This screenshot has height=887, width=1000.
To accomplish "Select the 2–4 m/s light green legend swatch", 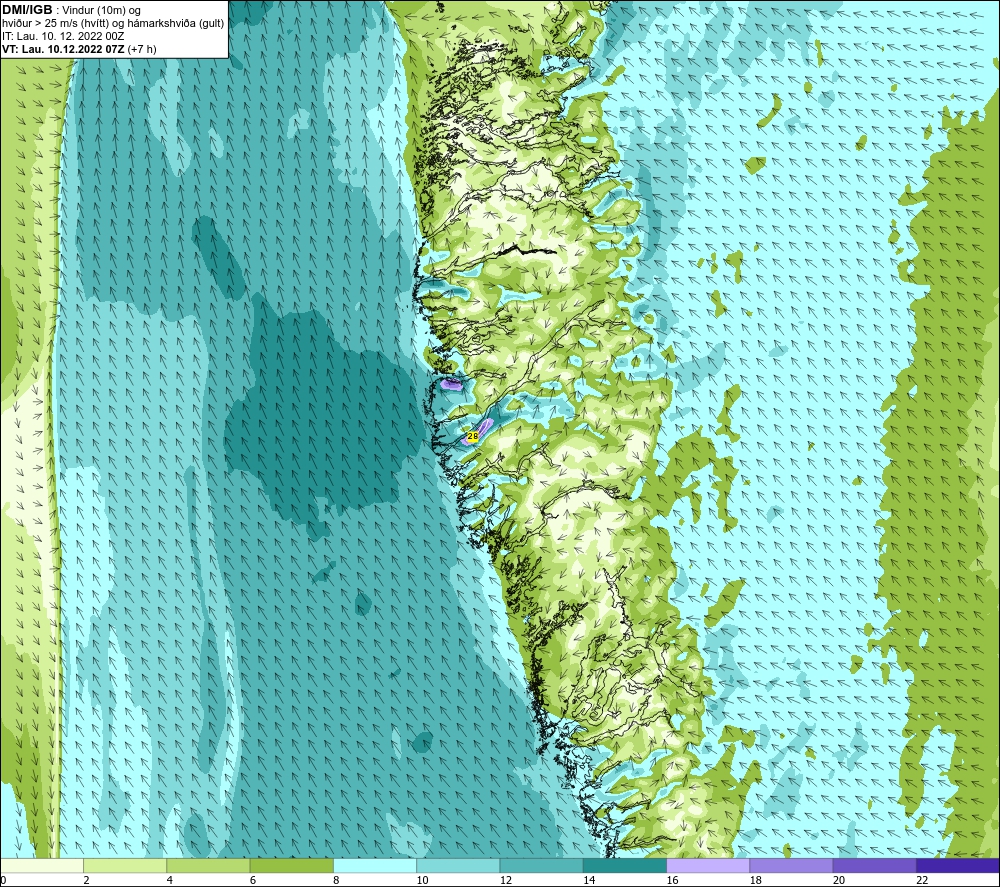I will pyautogui.click(x=125, y=865).
